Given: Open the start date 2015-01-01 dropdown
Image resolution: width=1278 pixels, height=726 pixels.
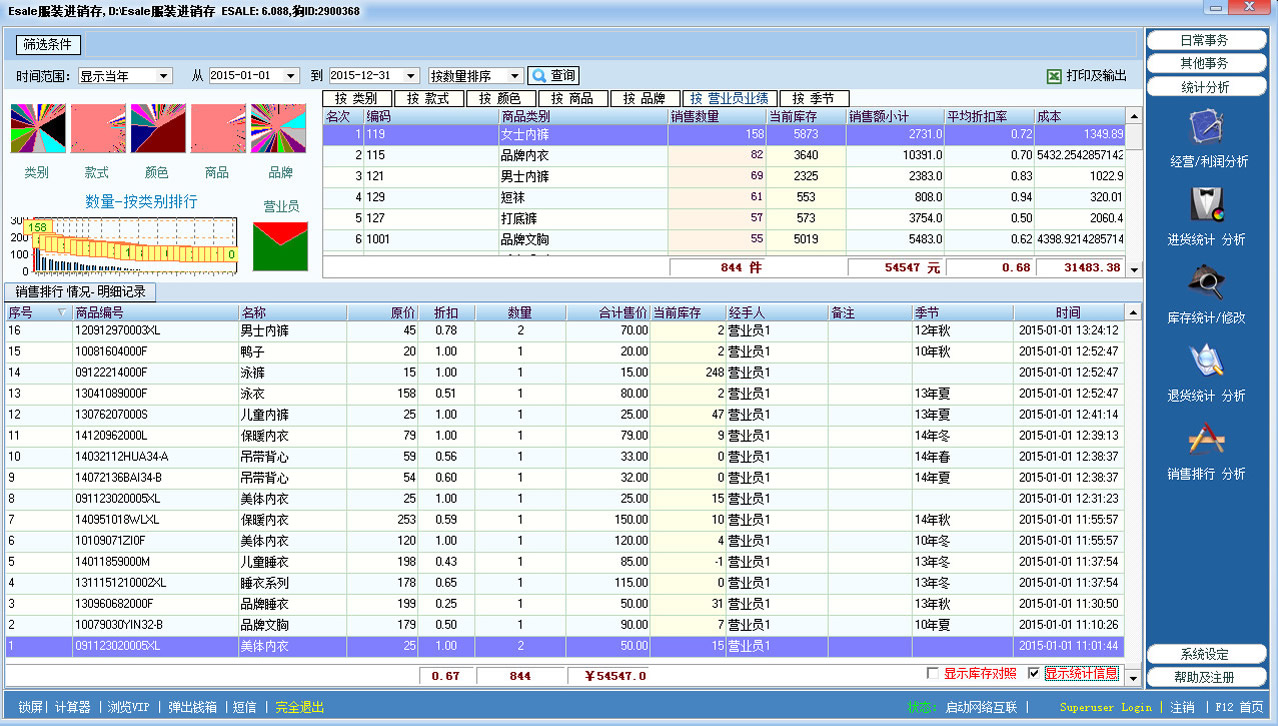Looking at the screenshot, I should [x=291, y=76].
